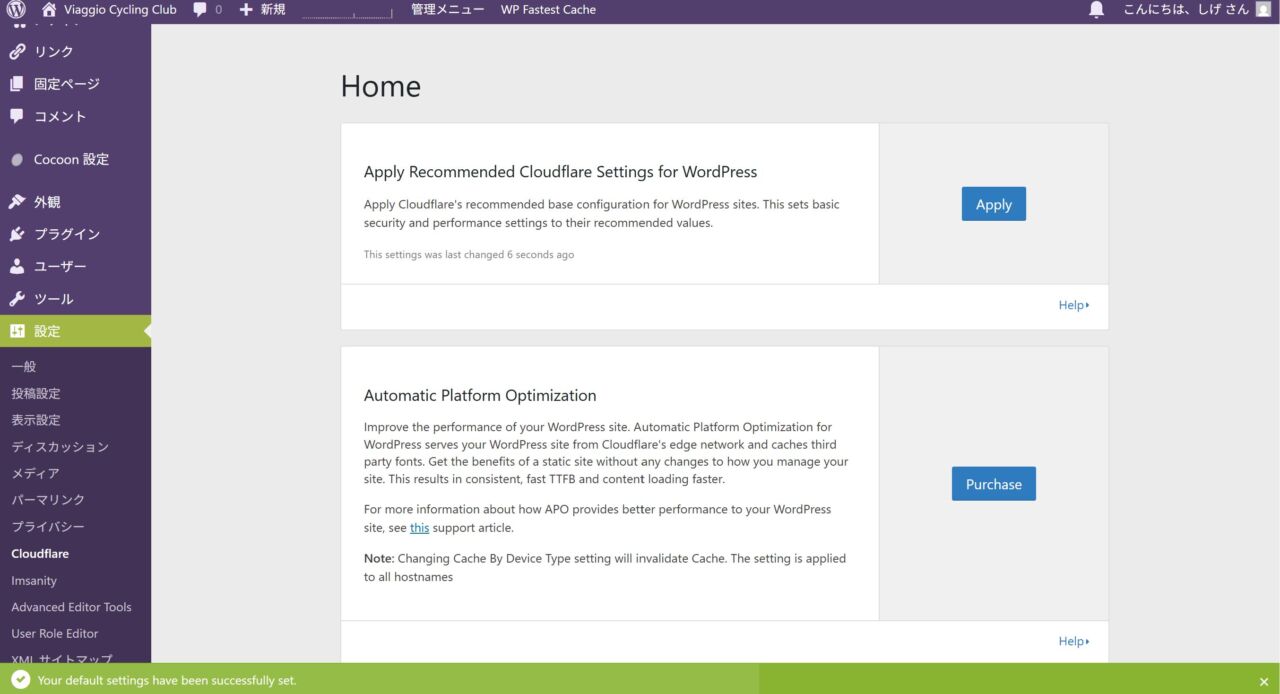
Task: Click the WordPress logo in admin bar
Action: click(17, 10)
